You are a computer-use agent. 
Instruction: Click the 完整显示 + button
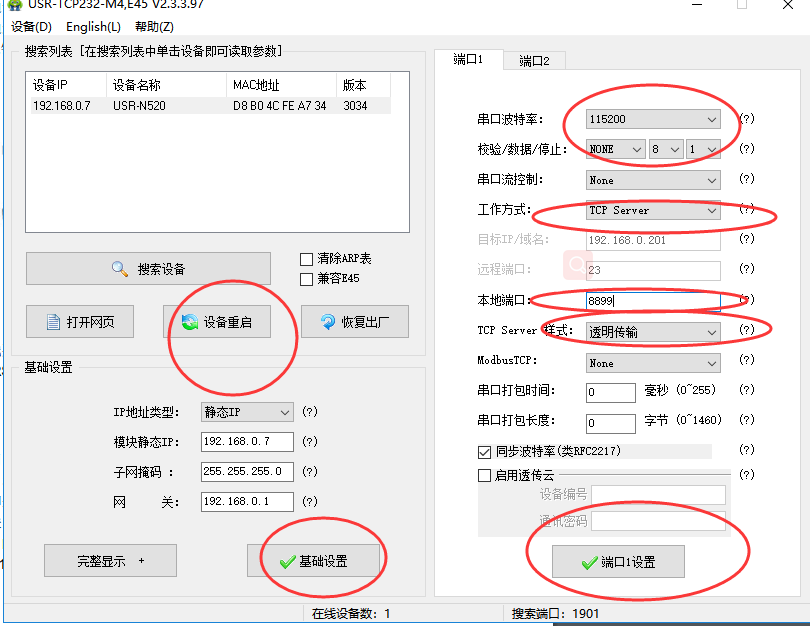[x=110, y=561]
